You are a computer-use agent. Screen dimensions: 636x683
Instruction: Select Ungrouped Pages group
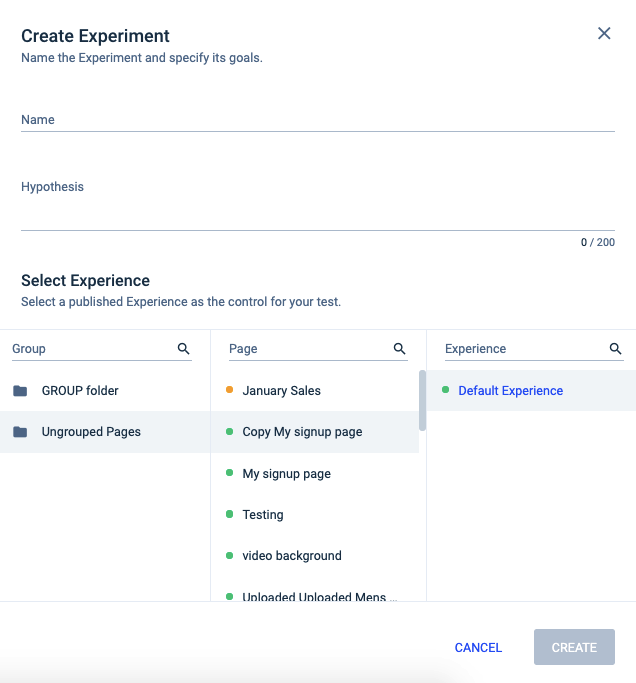(91, 432)
